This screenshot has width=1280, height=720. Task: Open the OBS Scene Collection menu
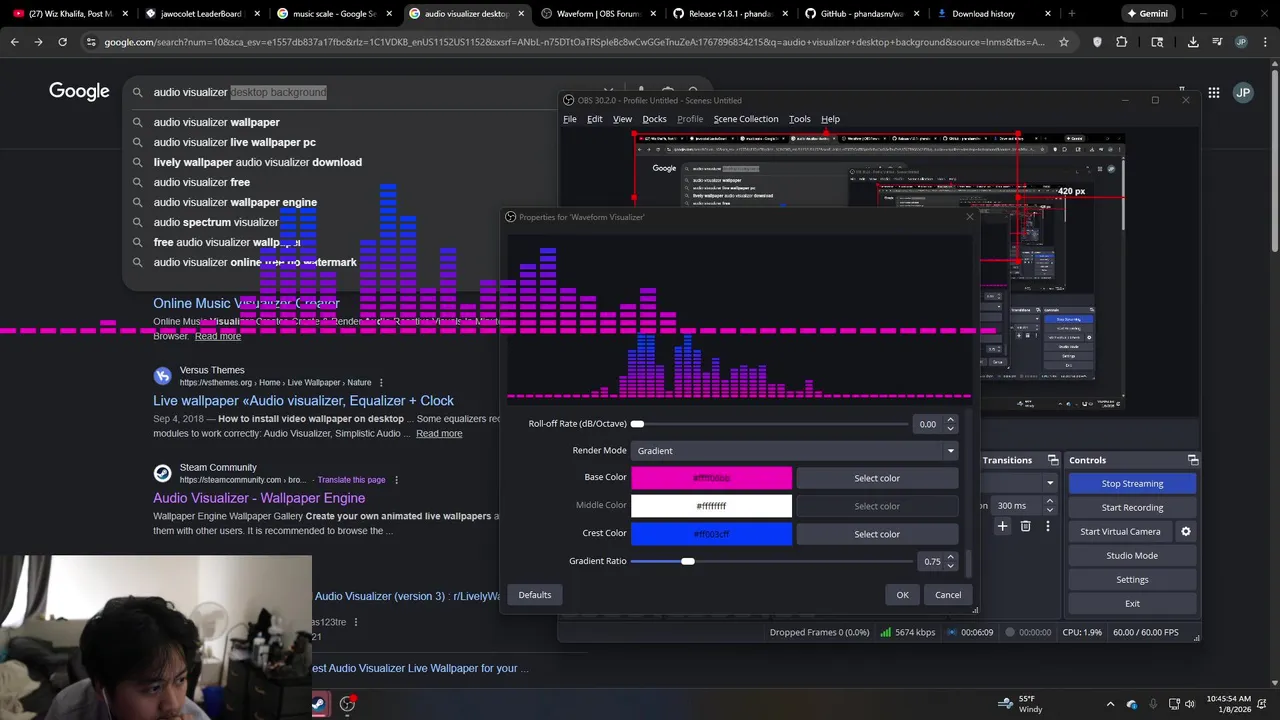(x=745, y=119)
